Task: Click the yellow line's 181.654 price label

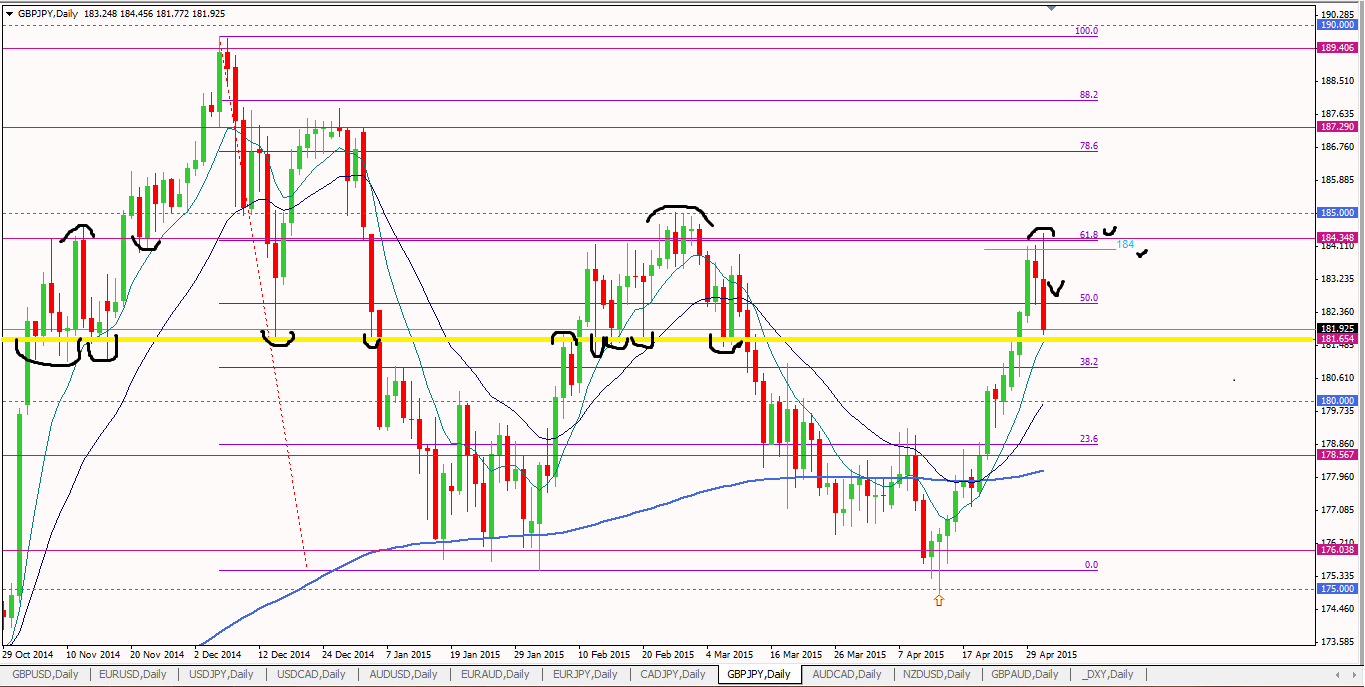Action: 1338,339
